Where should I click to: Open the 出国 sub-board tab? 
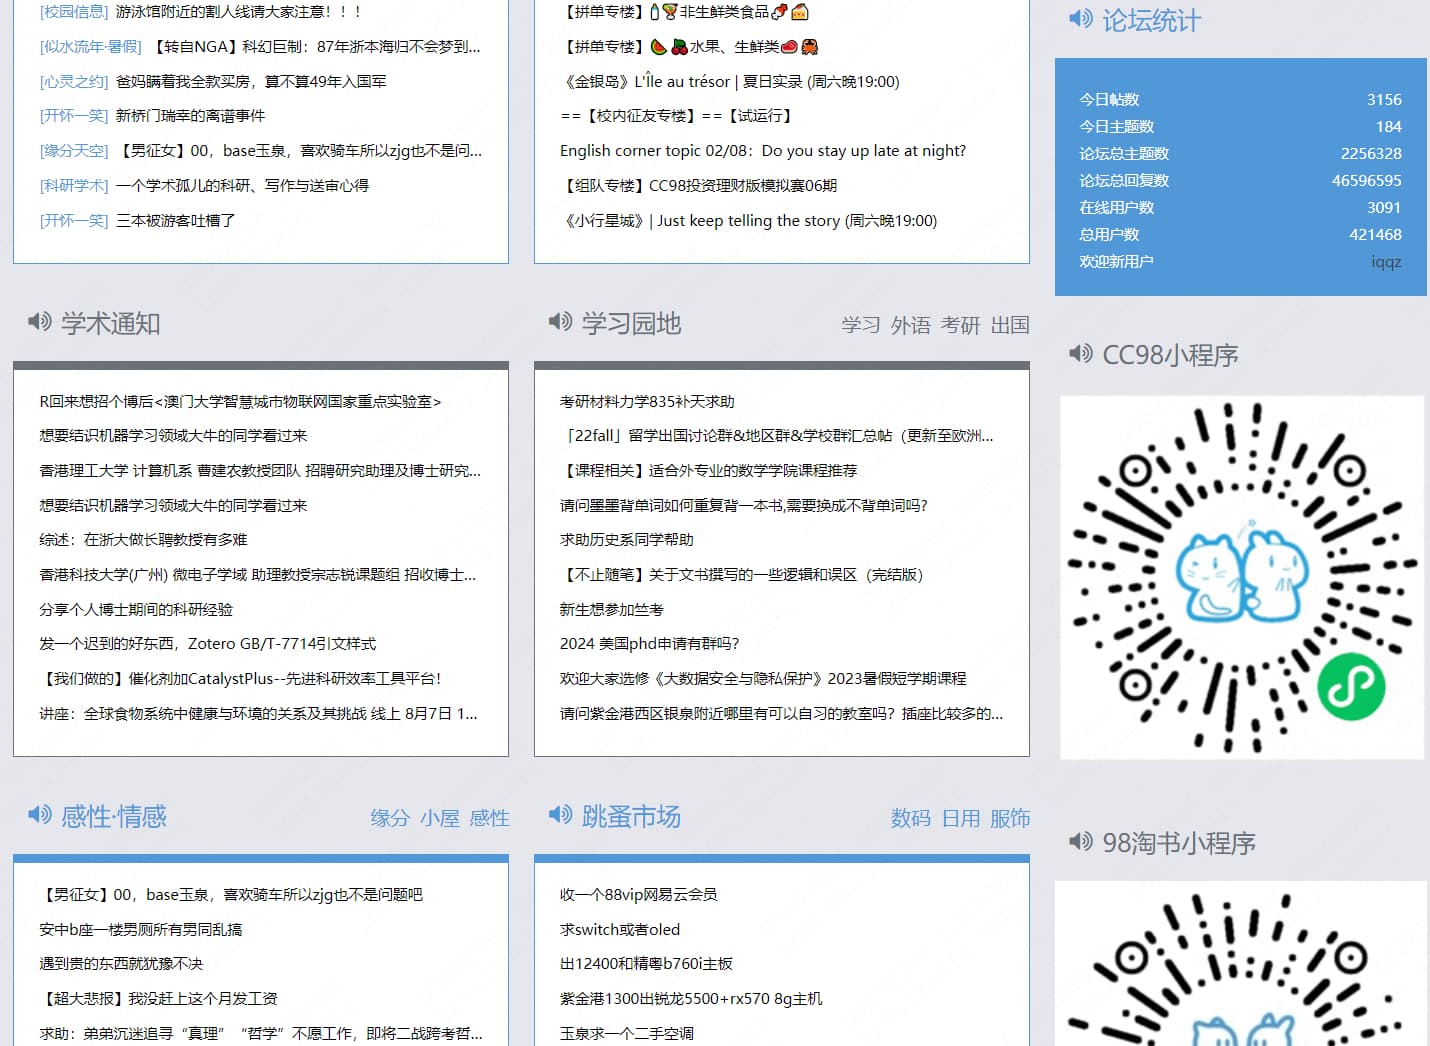[1010, 325]
